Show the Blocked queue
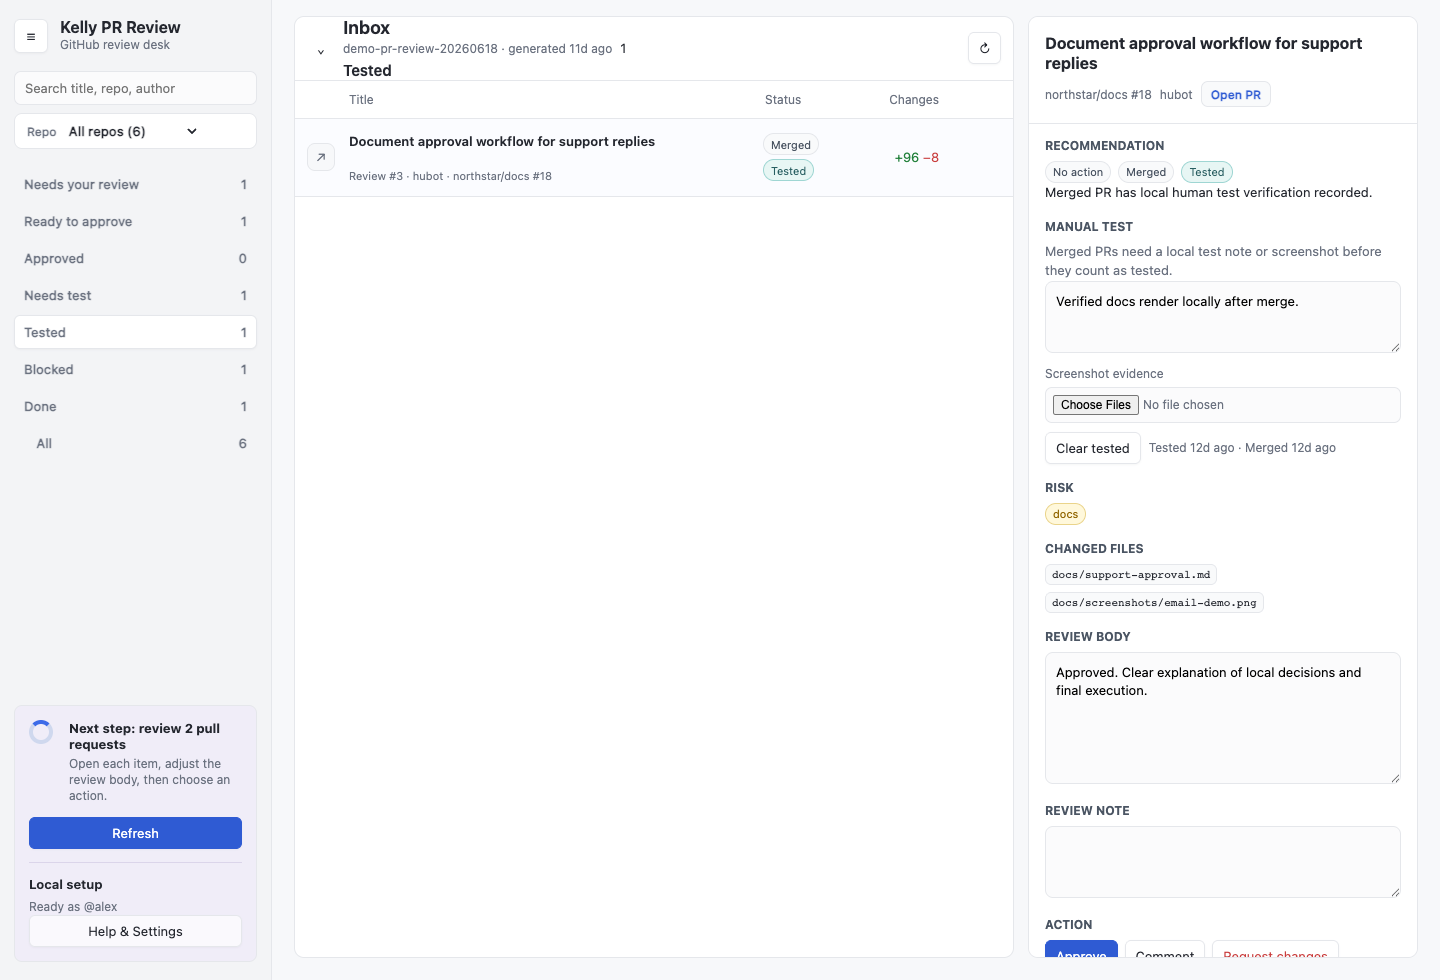The width and height of the screenshot is (1440, 980). [x=135, y=369]
